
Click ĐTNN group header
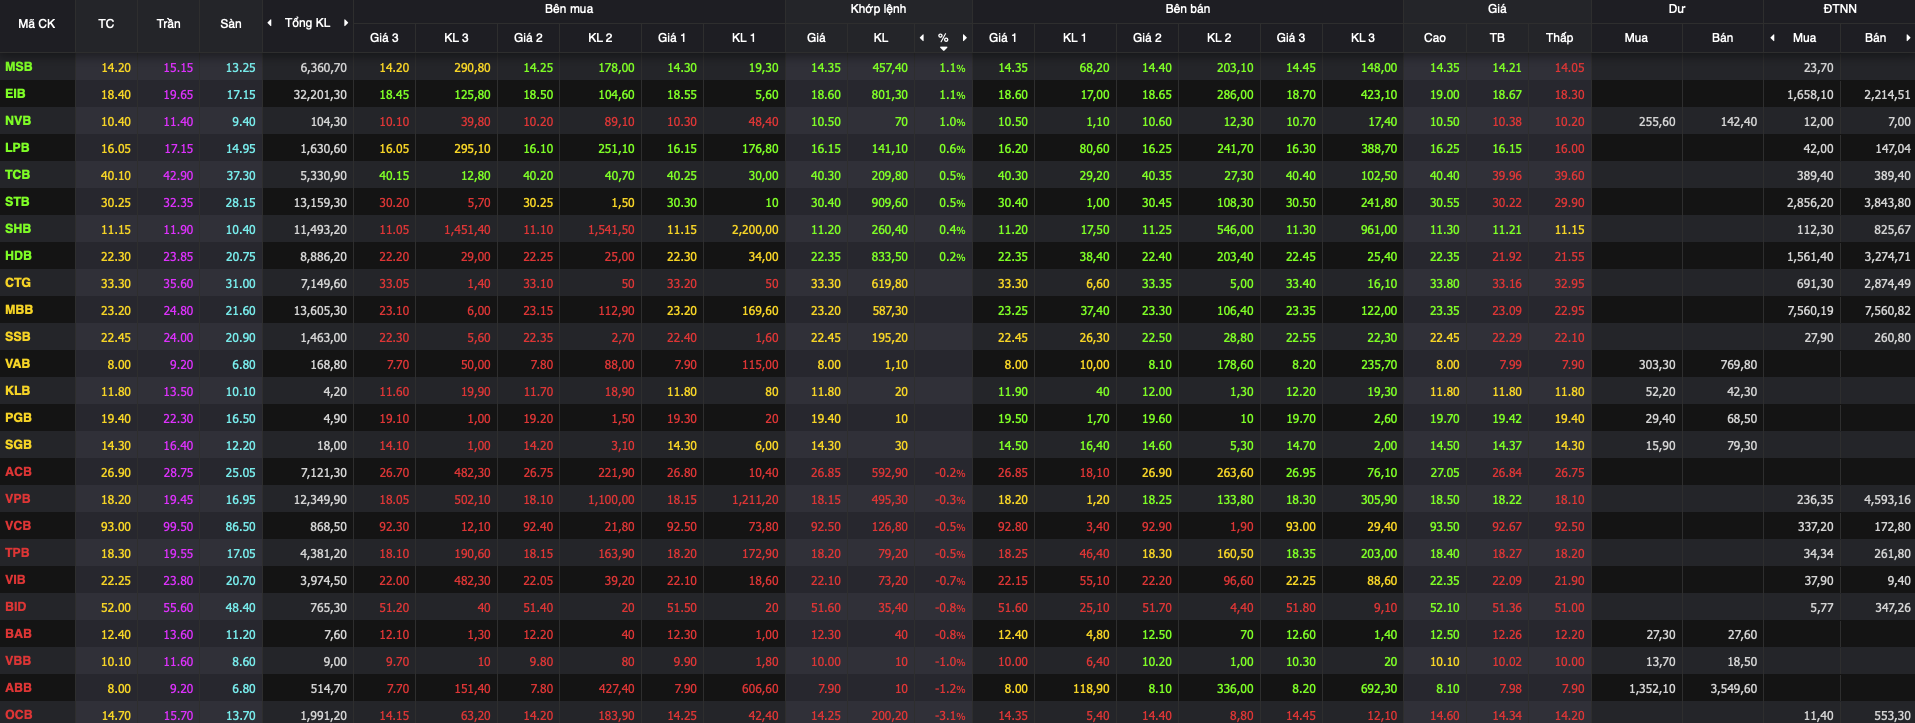tap(1840, 9)
